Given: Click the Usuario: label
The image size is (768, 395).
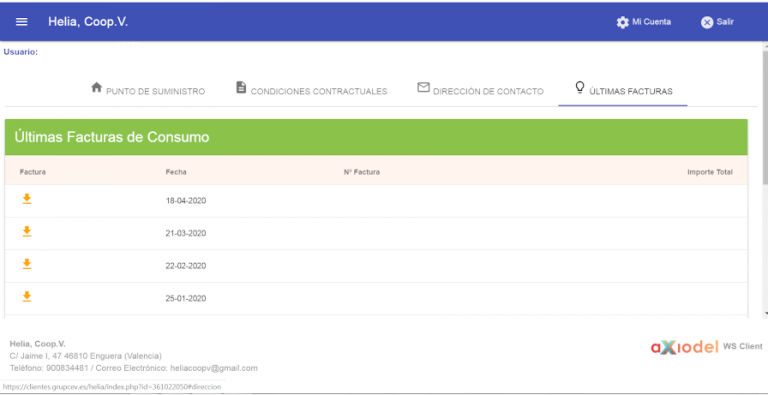Looking at the screenshot, I should (21, 51).
